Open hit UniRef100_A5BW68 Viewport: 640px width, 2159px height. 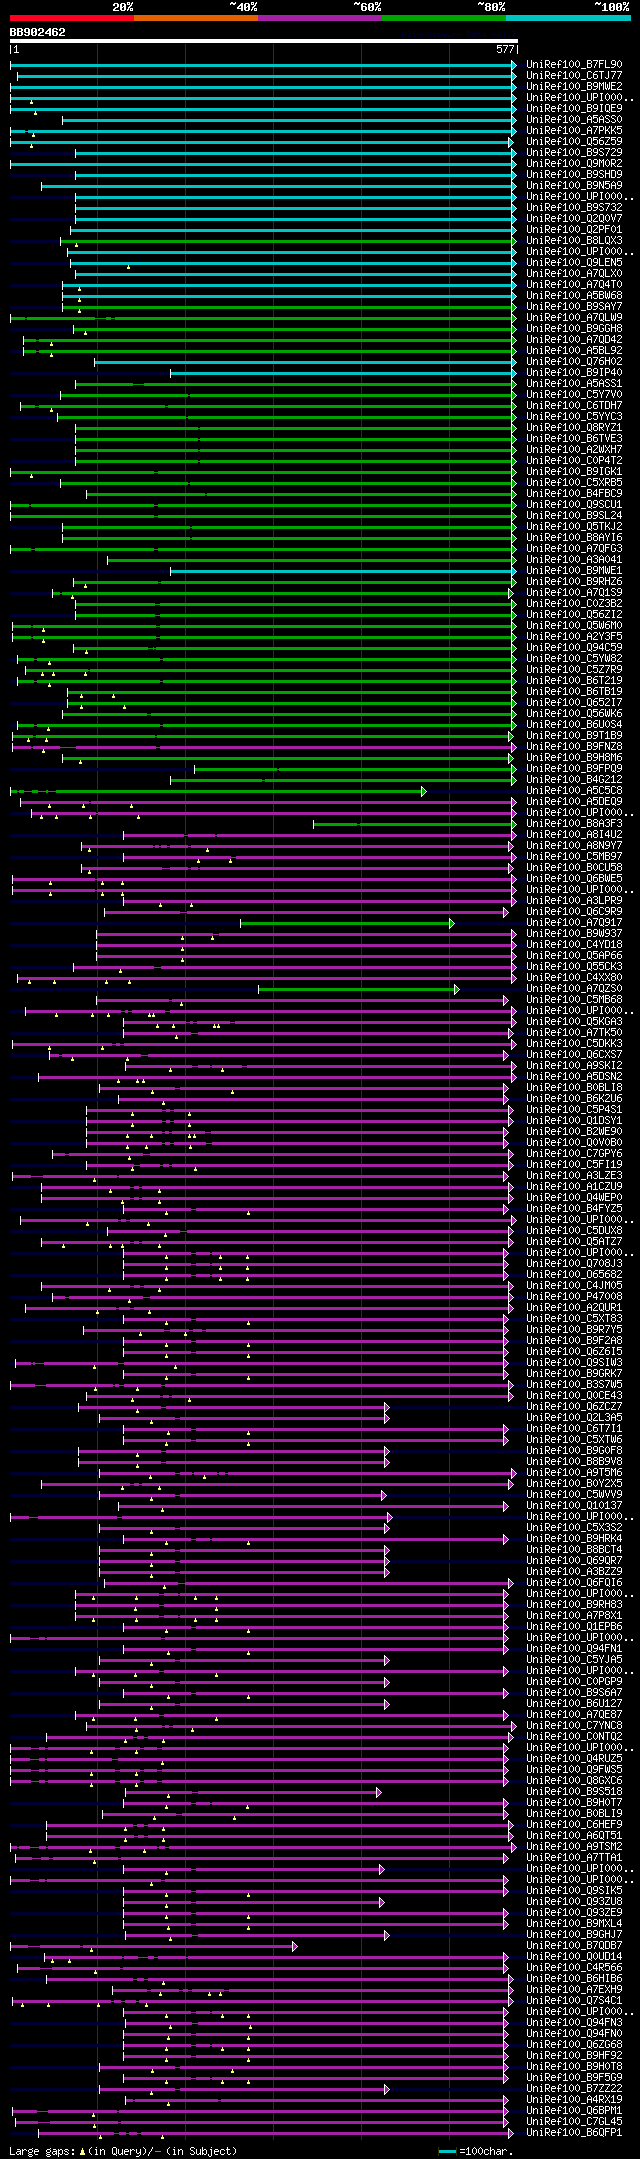point(574,295)
